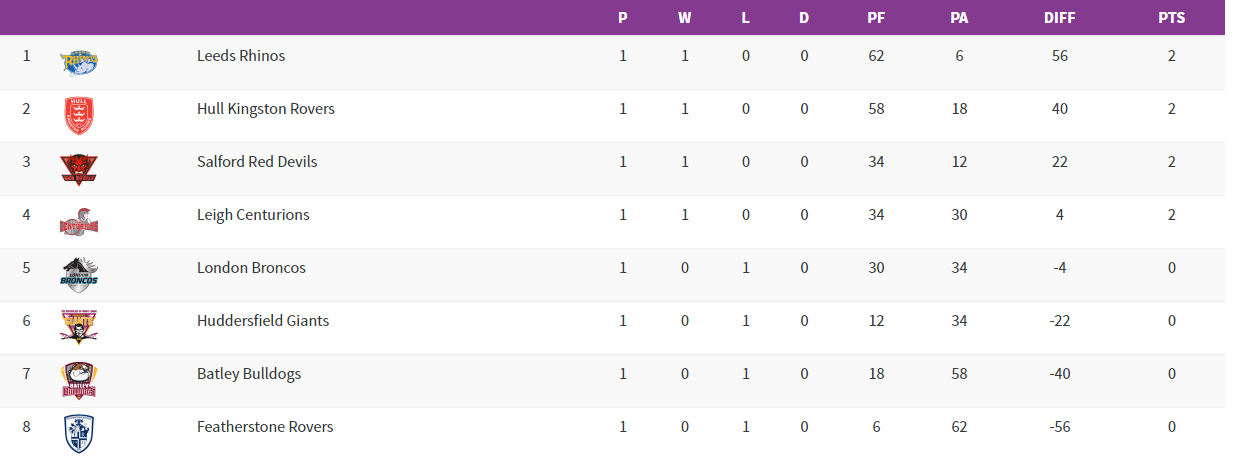The height and width of the screenshot is (462, 1236).
Task: Click Leigh Centurions' DIFF value of 4
Action: tap(1060, 215)
